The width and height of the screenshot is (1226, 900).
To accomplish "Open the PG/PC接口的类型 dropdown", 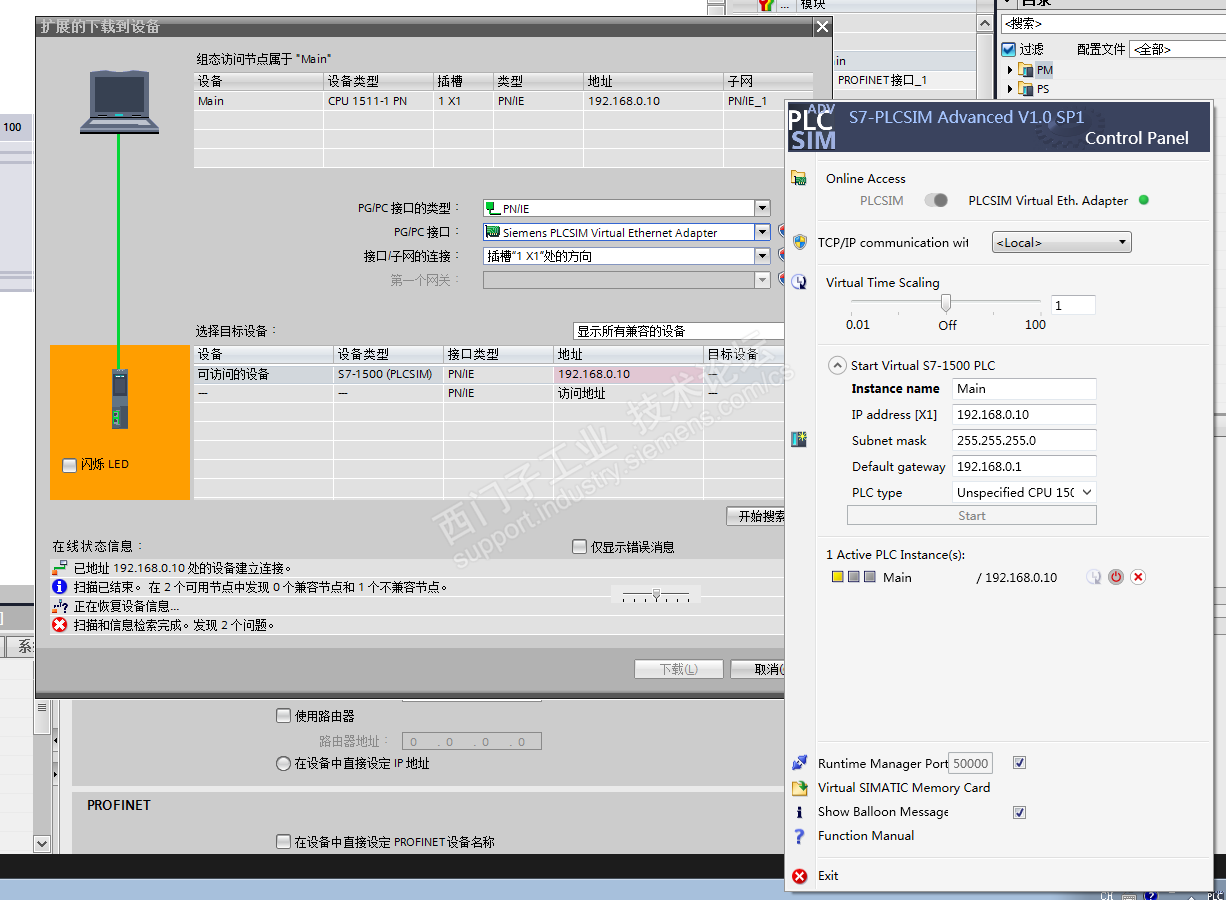I will (x=762, y=208).
